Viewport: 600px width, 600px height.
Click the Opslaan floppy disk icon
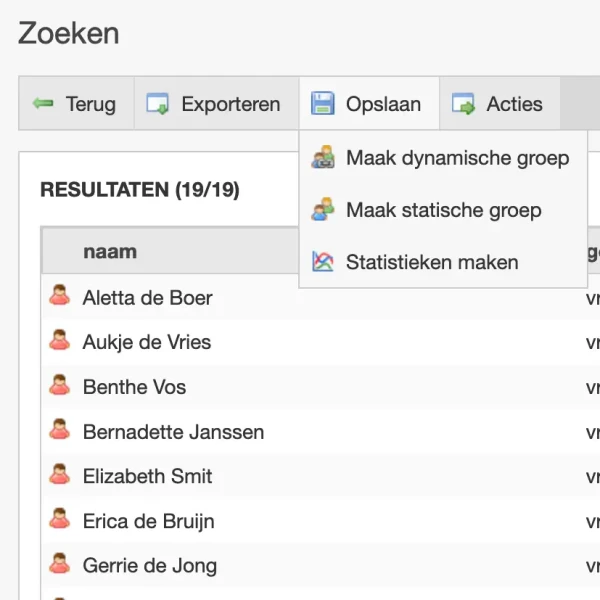[322, 104]
